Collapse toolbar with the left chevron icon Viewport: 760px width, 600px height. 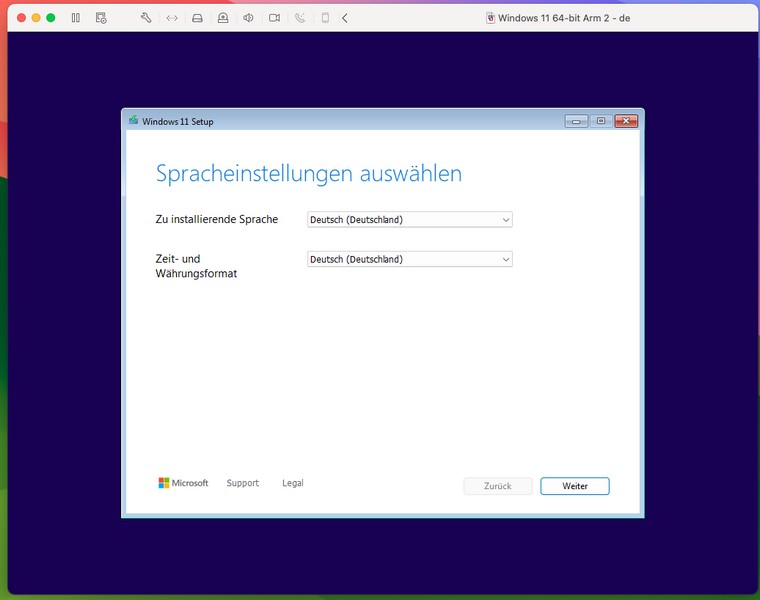tap(345, 18)
